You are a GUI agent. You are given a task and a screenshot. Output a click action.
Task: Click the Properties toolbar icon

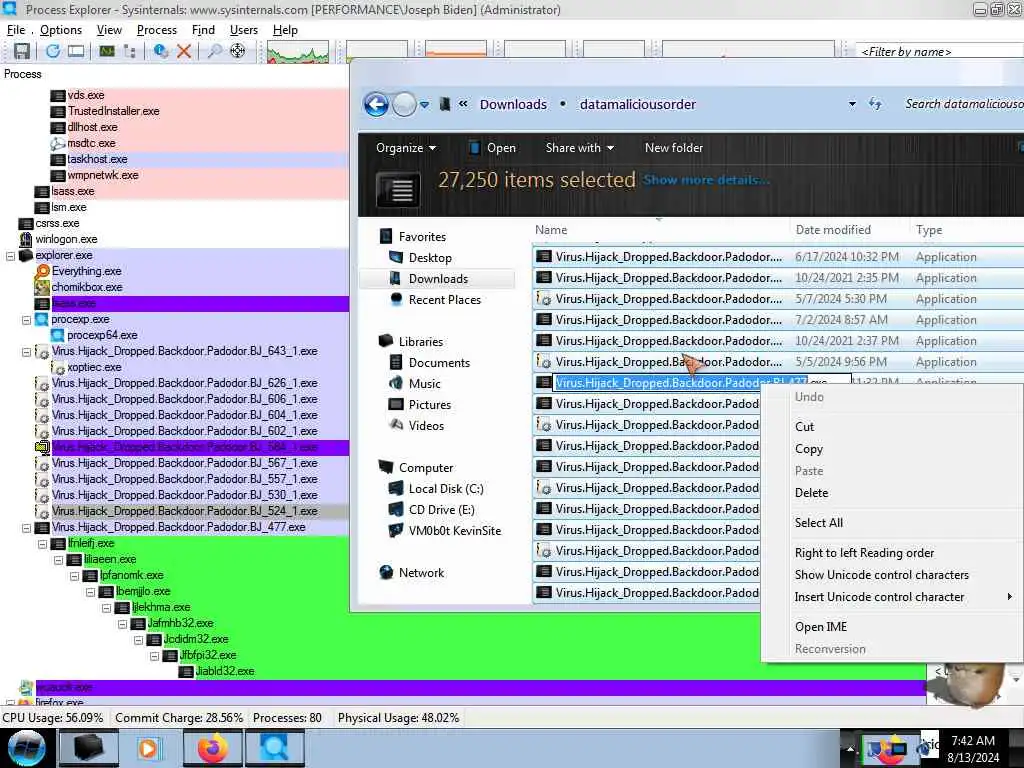click(160, 51)
